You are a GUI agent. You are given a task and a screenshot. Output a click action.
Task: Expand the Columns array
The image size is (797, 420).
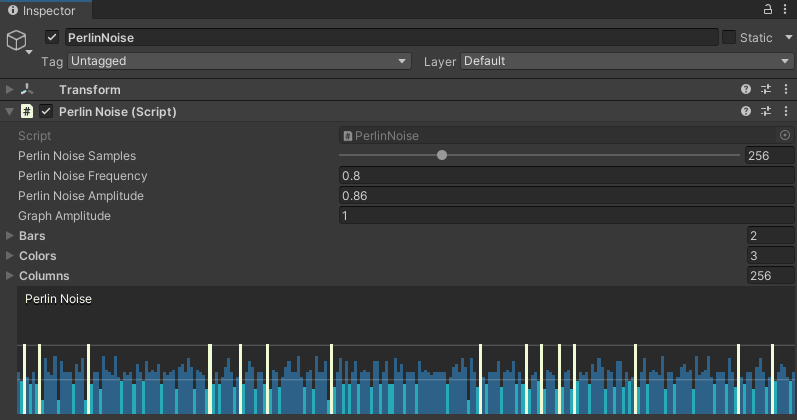(x=9, y=275)
